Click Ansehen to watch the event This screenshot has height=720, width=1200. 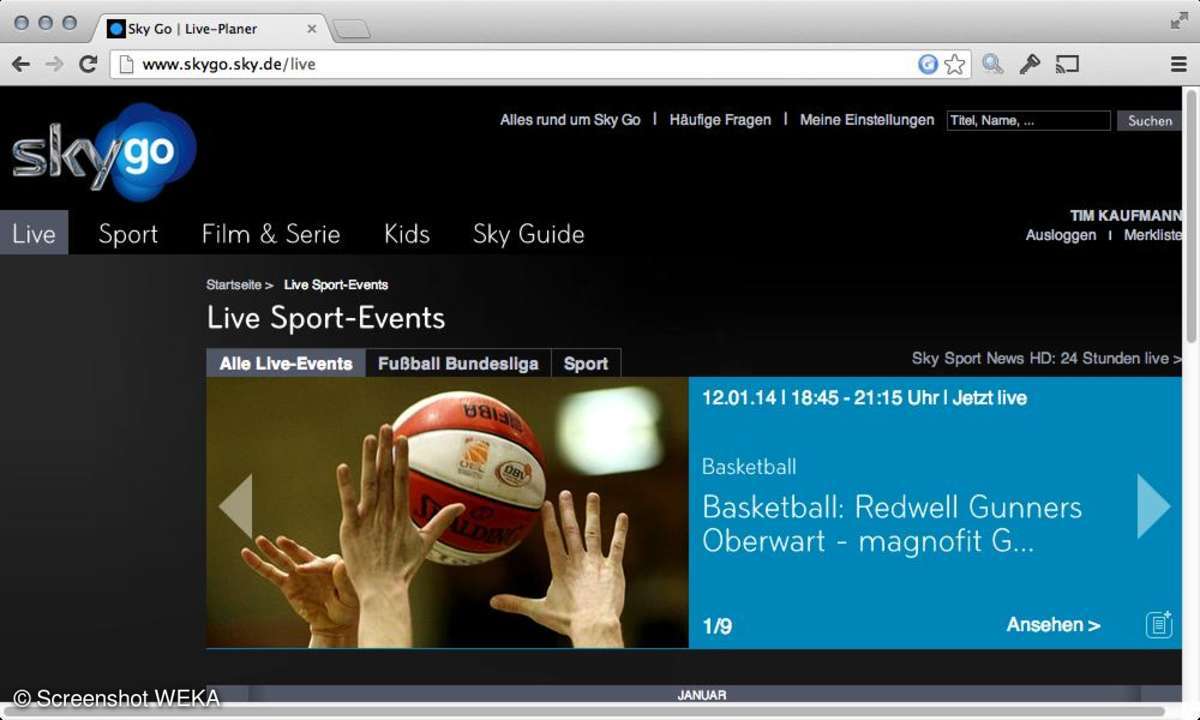1053,625
